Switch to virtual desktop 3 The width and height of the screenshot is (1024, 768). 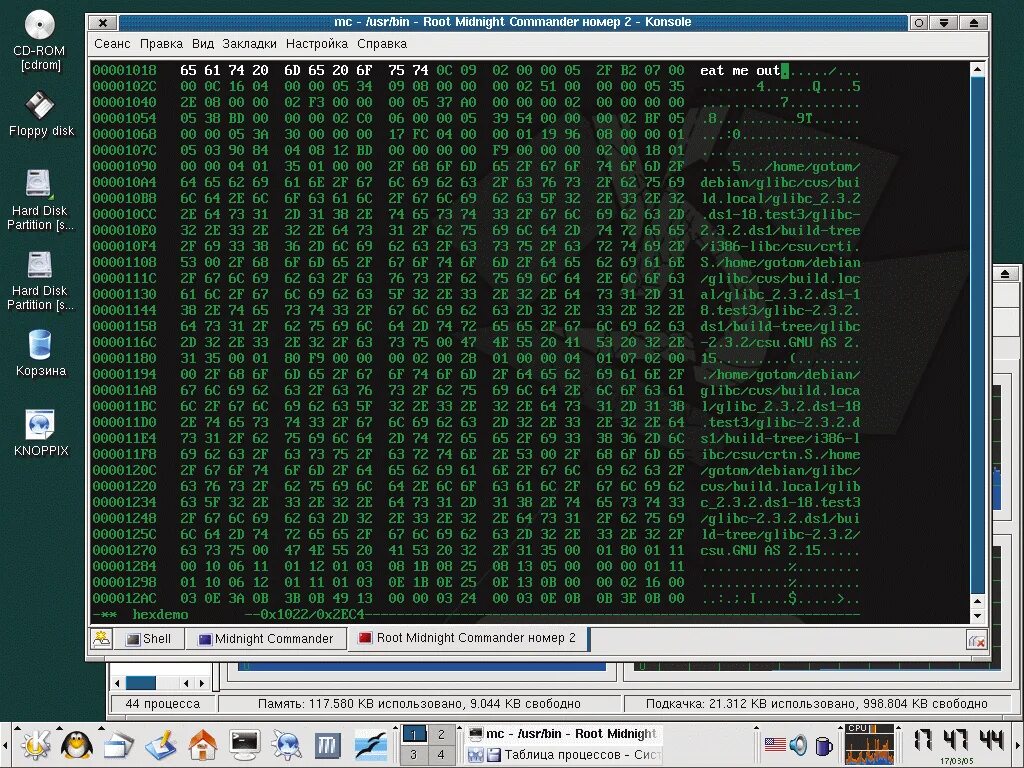413,754
